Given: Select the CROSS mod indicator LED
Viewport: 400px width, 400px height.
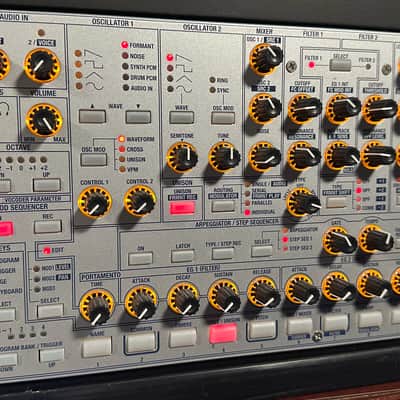Looking at the screenshot, I should coord(122,149).
